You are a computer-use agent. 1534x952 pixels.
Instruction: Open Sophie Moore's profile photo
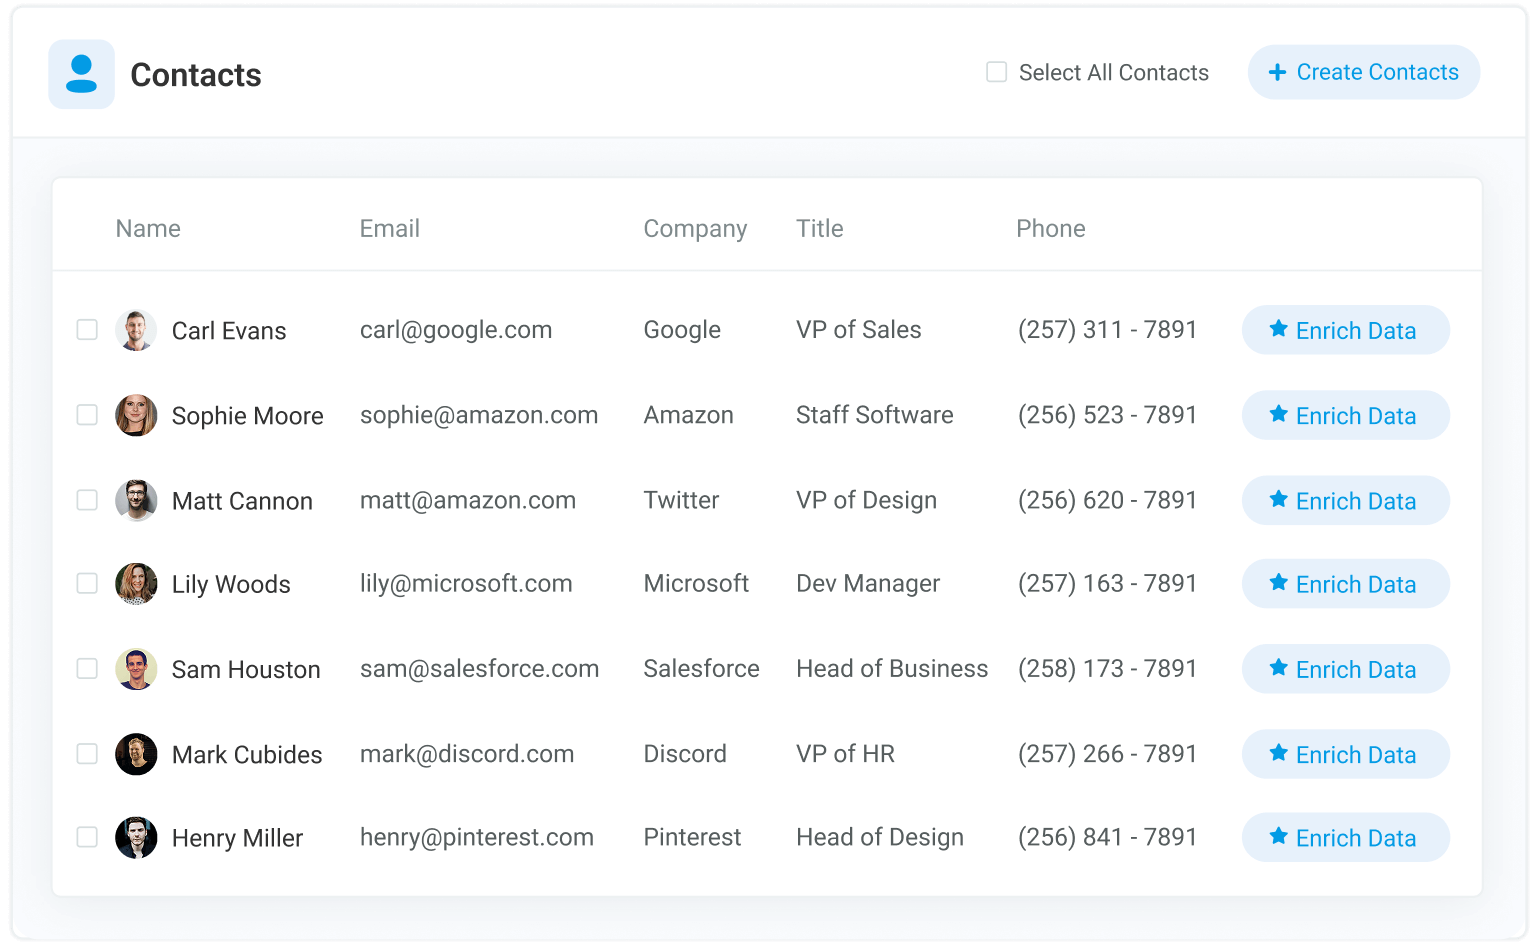(136, 415)
